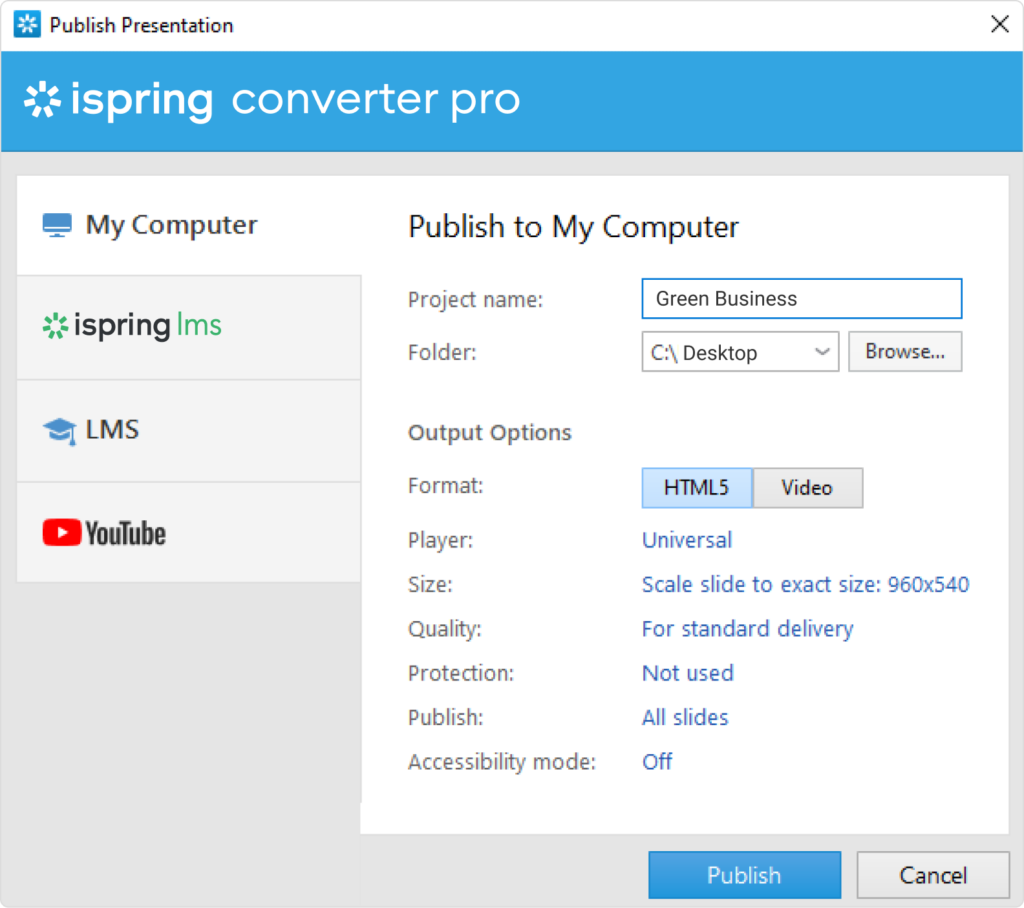The width and height of the screenshot is (1024, 908).
Task: Switch to the YouTube tab
Action: click(189, 532)
